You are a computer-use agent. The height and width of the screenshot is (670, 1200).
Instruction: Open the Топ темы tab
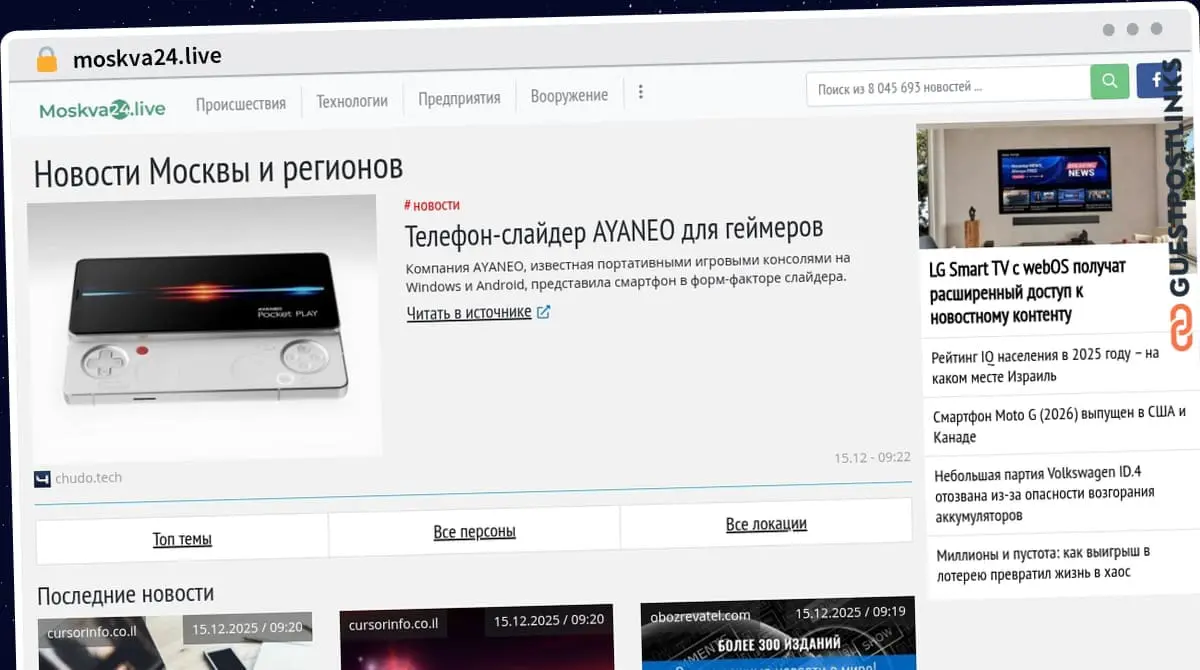tap(182, 539)
